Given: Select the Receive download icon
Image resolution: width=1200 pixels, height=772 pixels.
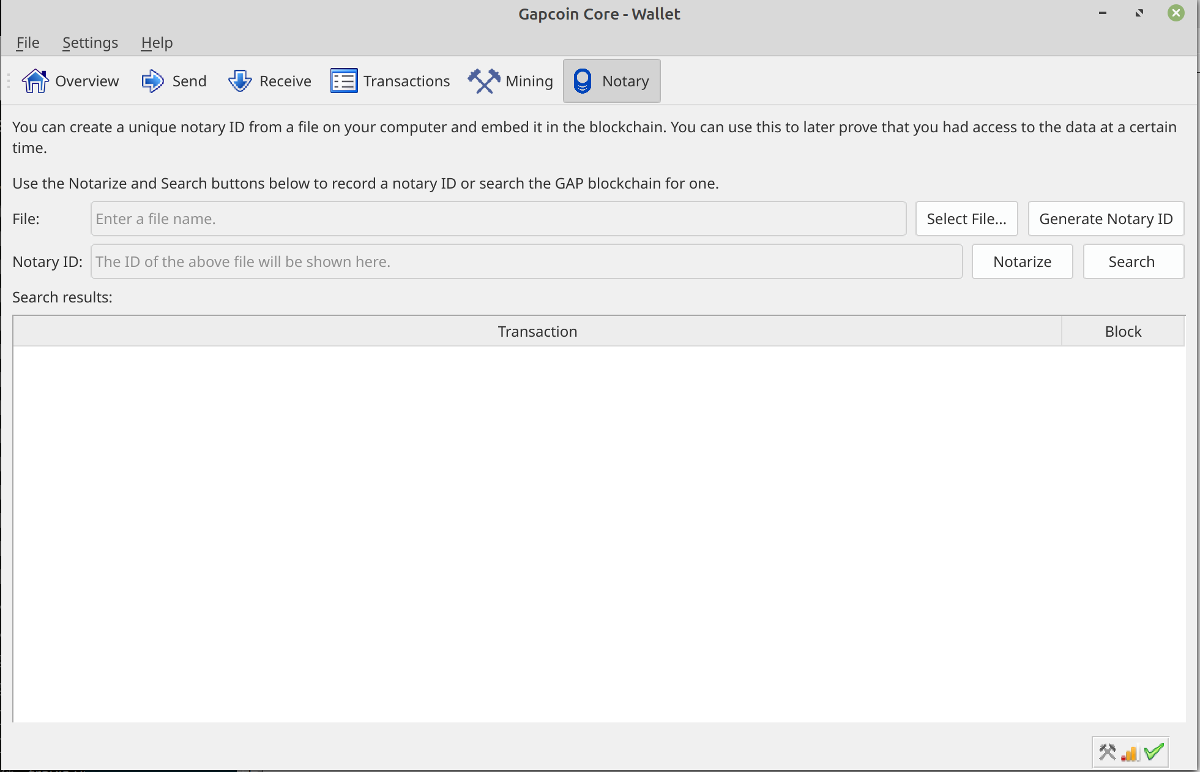Looking at the screenshot, I should (240, 81).
